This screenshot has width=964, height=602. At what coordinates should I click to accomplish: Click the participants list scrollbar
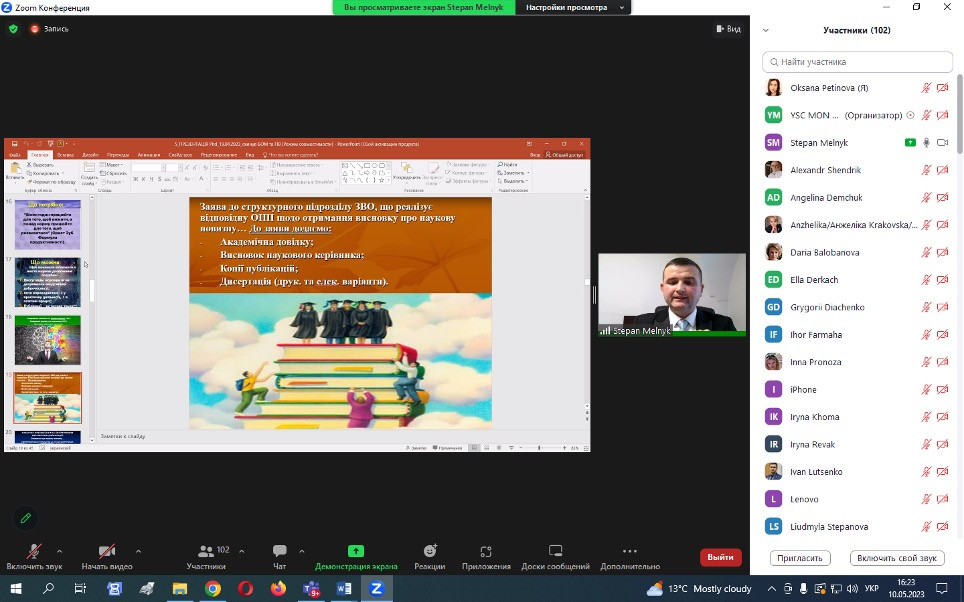(x=960, y=114)
